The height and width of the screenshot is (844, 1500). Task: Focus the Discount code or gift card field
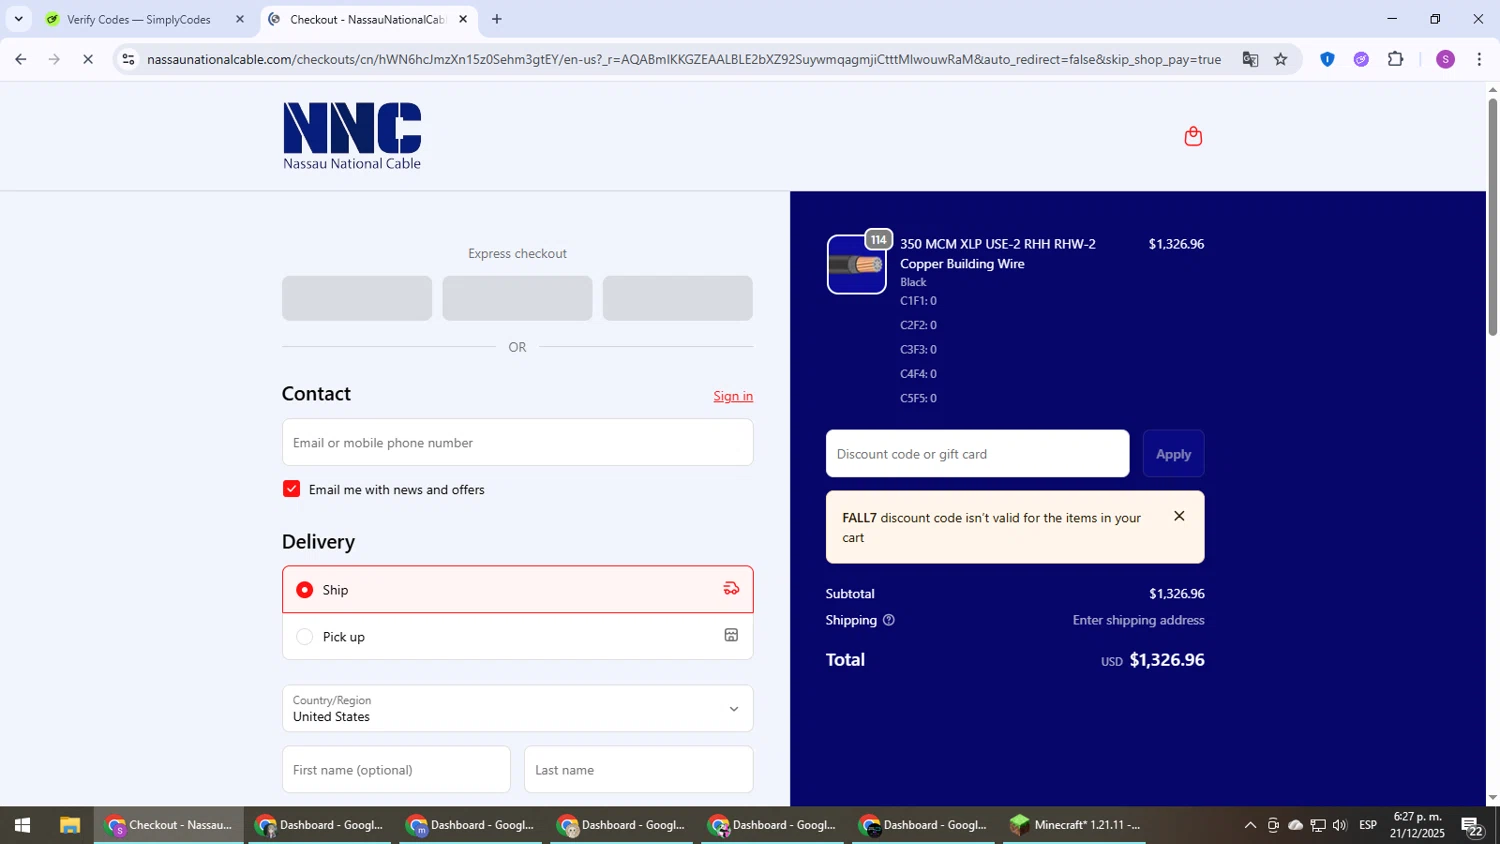click(x=978, y=454)
